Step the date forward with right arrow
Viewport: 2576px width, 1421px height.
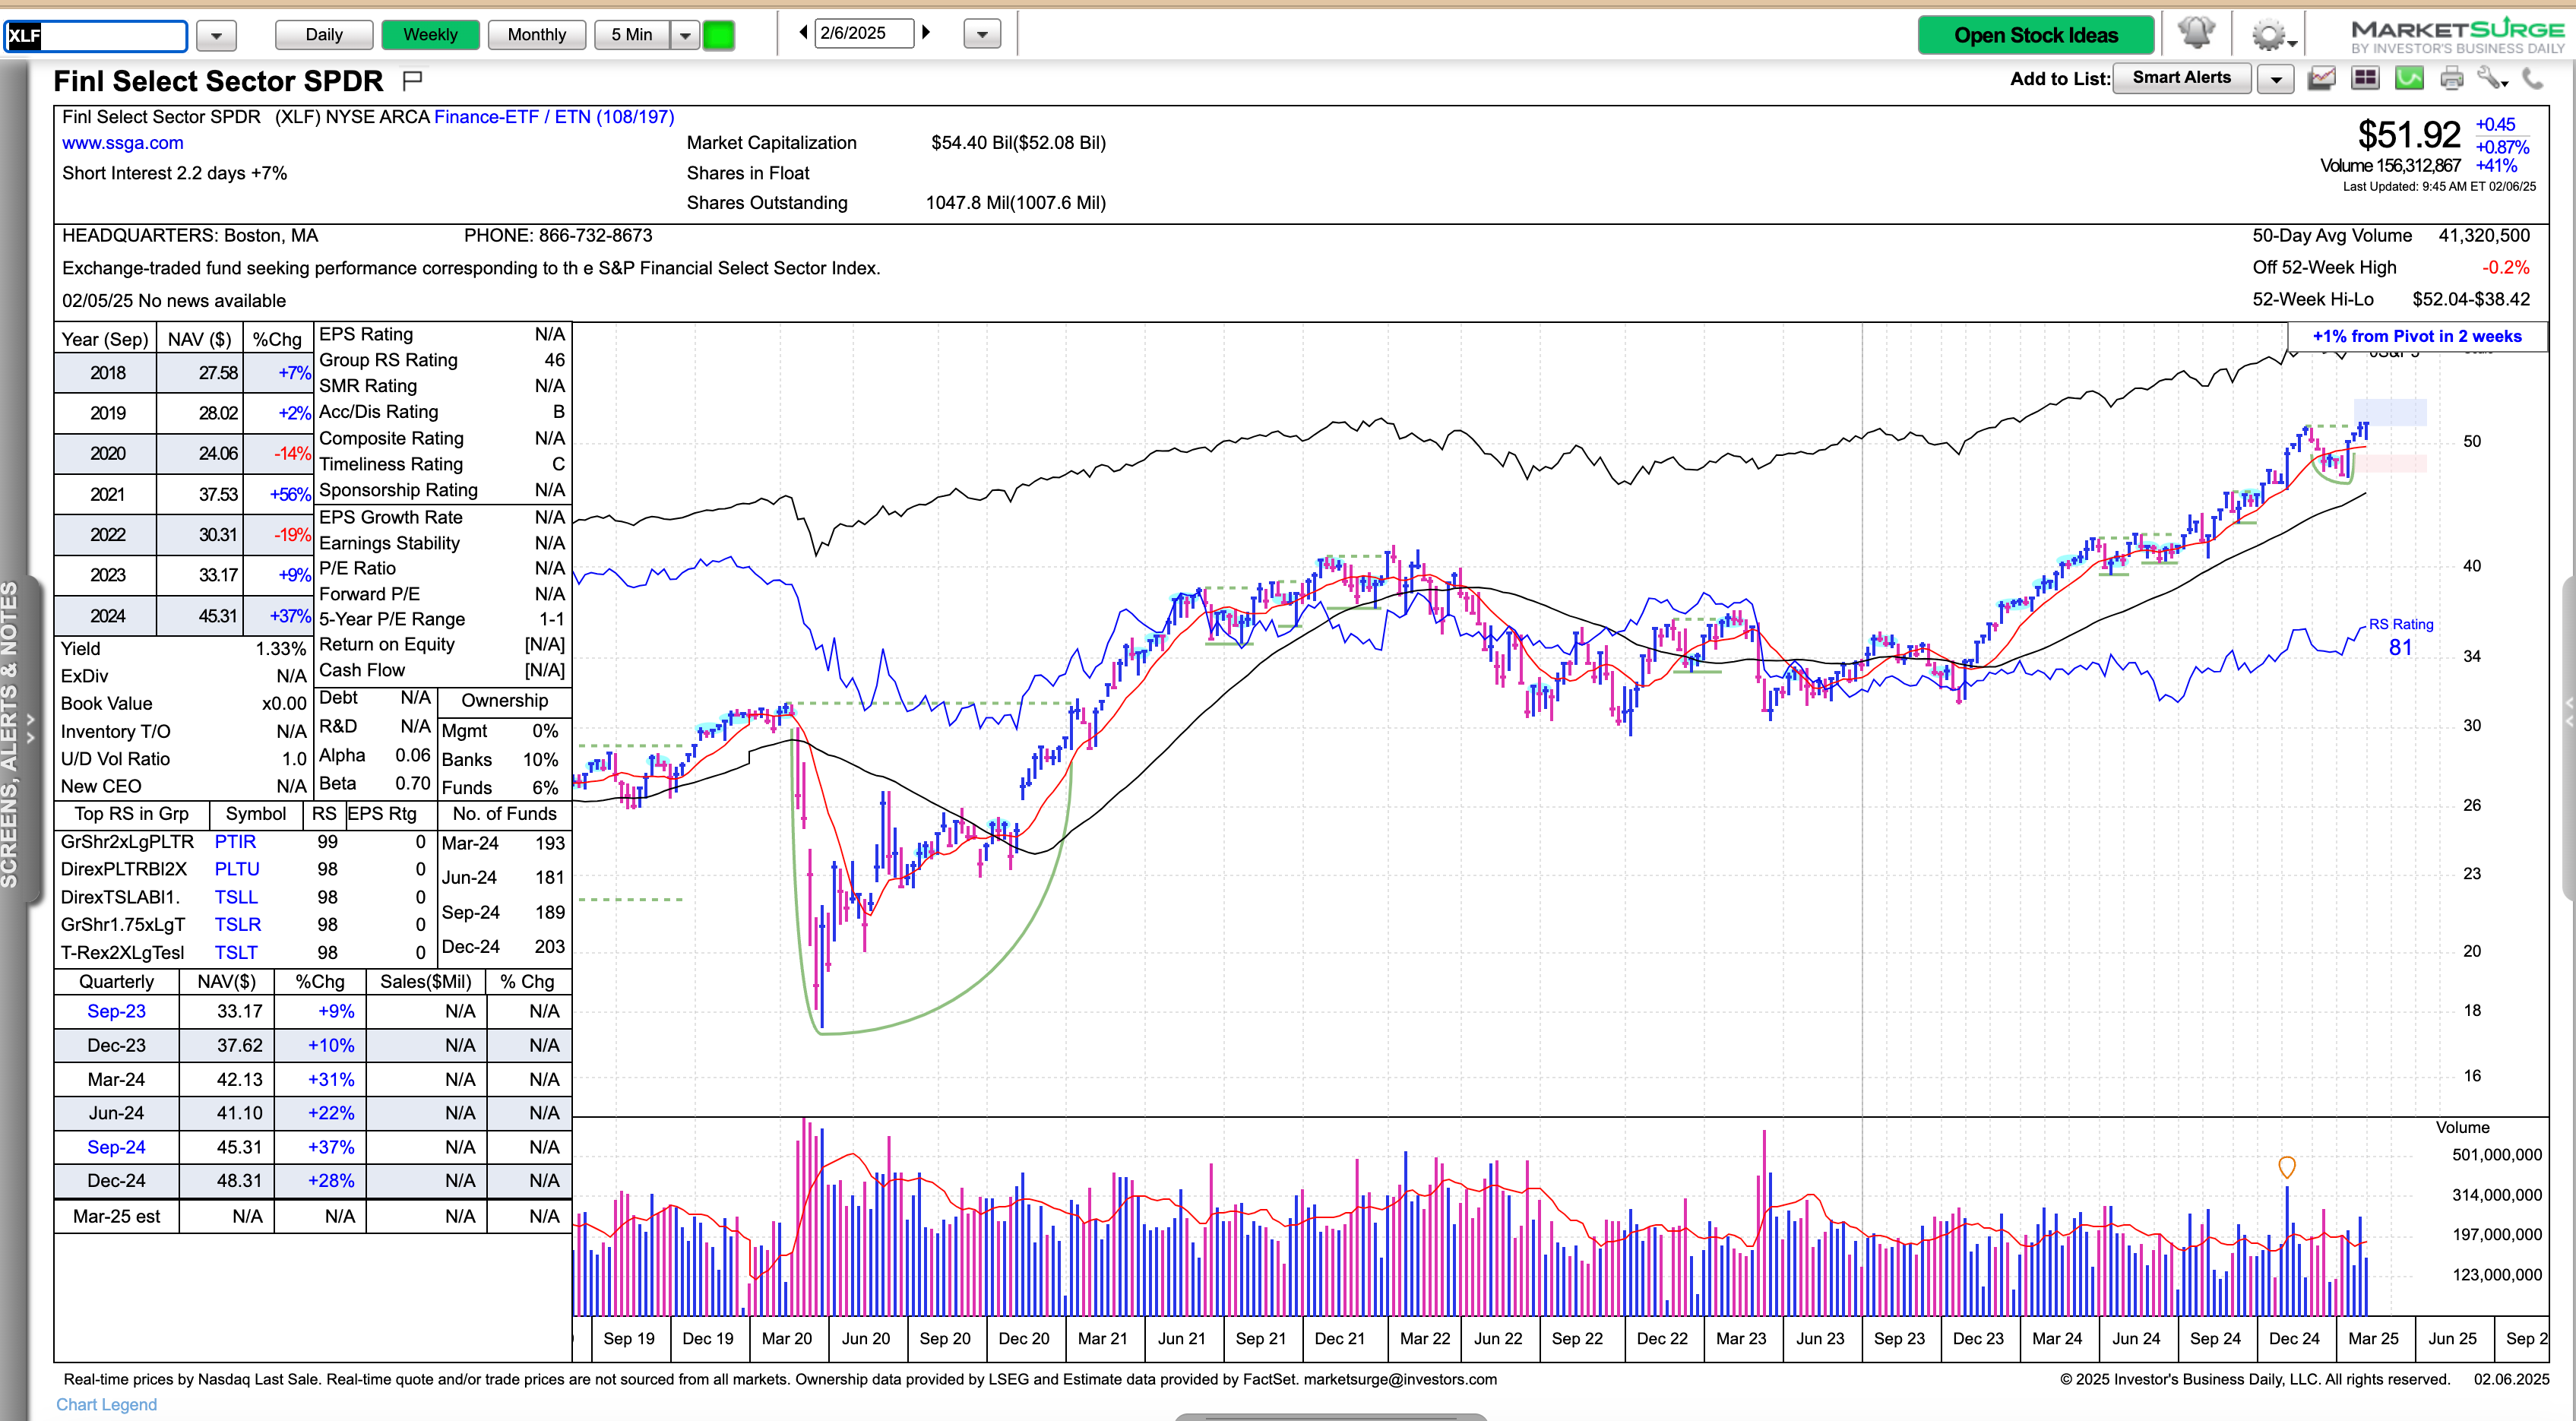click(926, 32)
